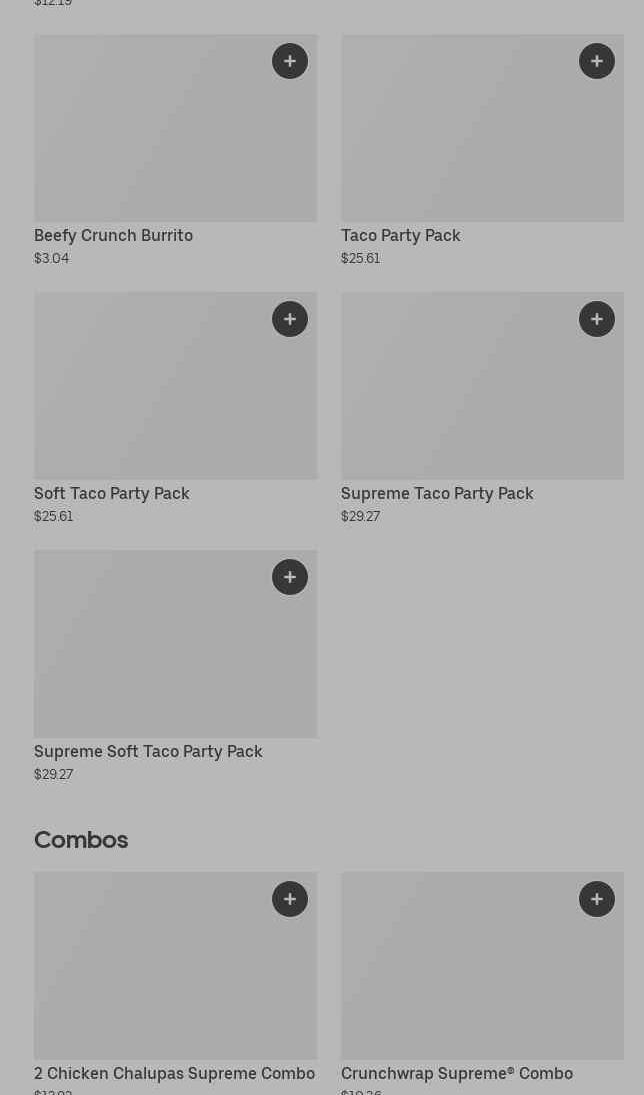
Task: Add Crunchwrap Supreme Combo with plus icon
Action: pos(597,899)
